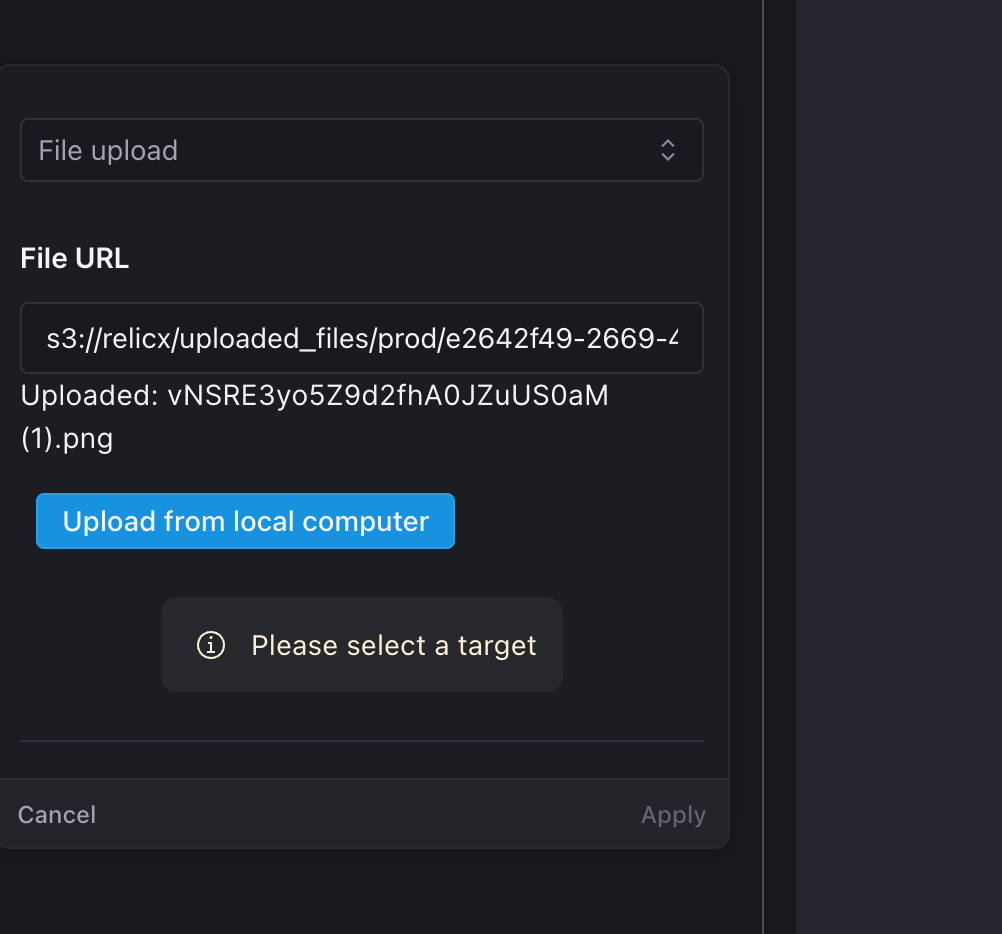Click the circled info icon in the notice
This screenshot has height=934, width=1002.
point(210,645)
